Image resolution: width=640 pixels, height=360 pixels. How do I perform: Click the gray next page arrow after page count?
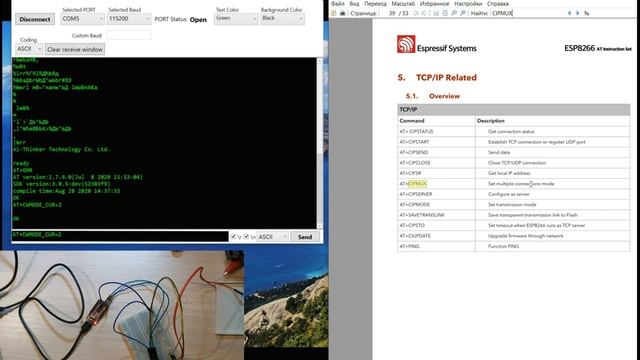click(x=424, y=13)
